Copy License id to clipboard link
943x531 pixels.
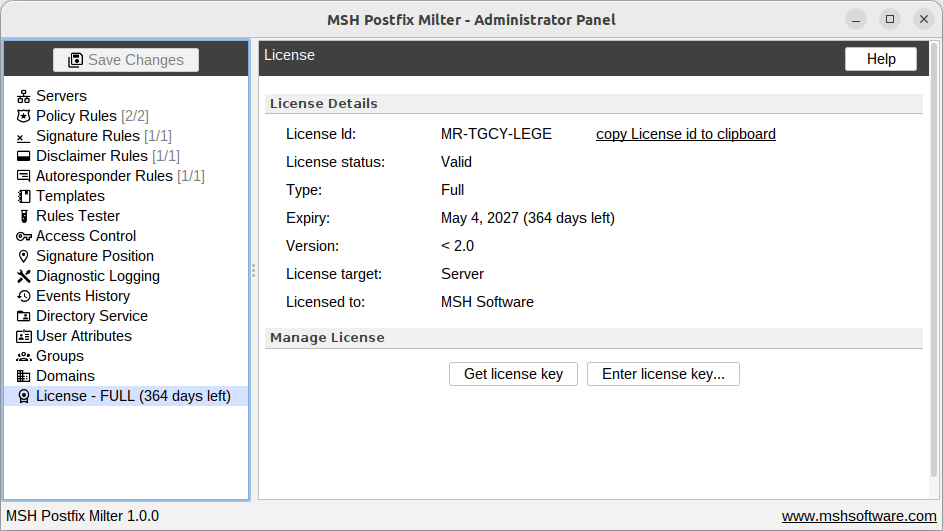(x=686, y=134)
